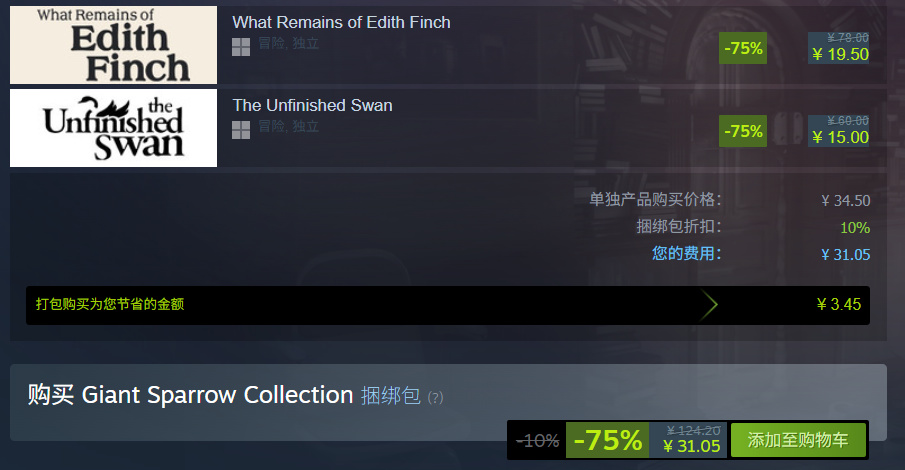The width and height of the screenshot is (905, 470).
Task: Click the crossed-out -10% bundle badge
Action: [x=537, y=441]
